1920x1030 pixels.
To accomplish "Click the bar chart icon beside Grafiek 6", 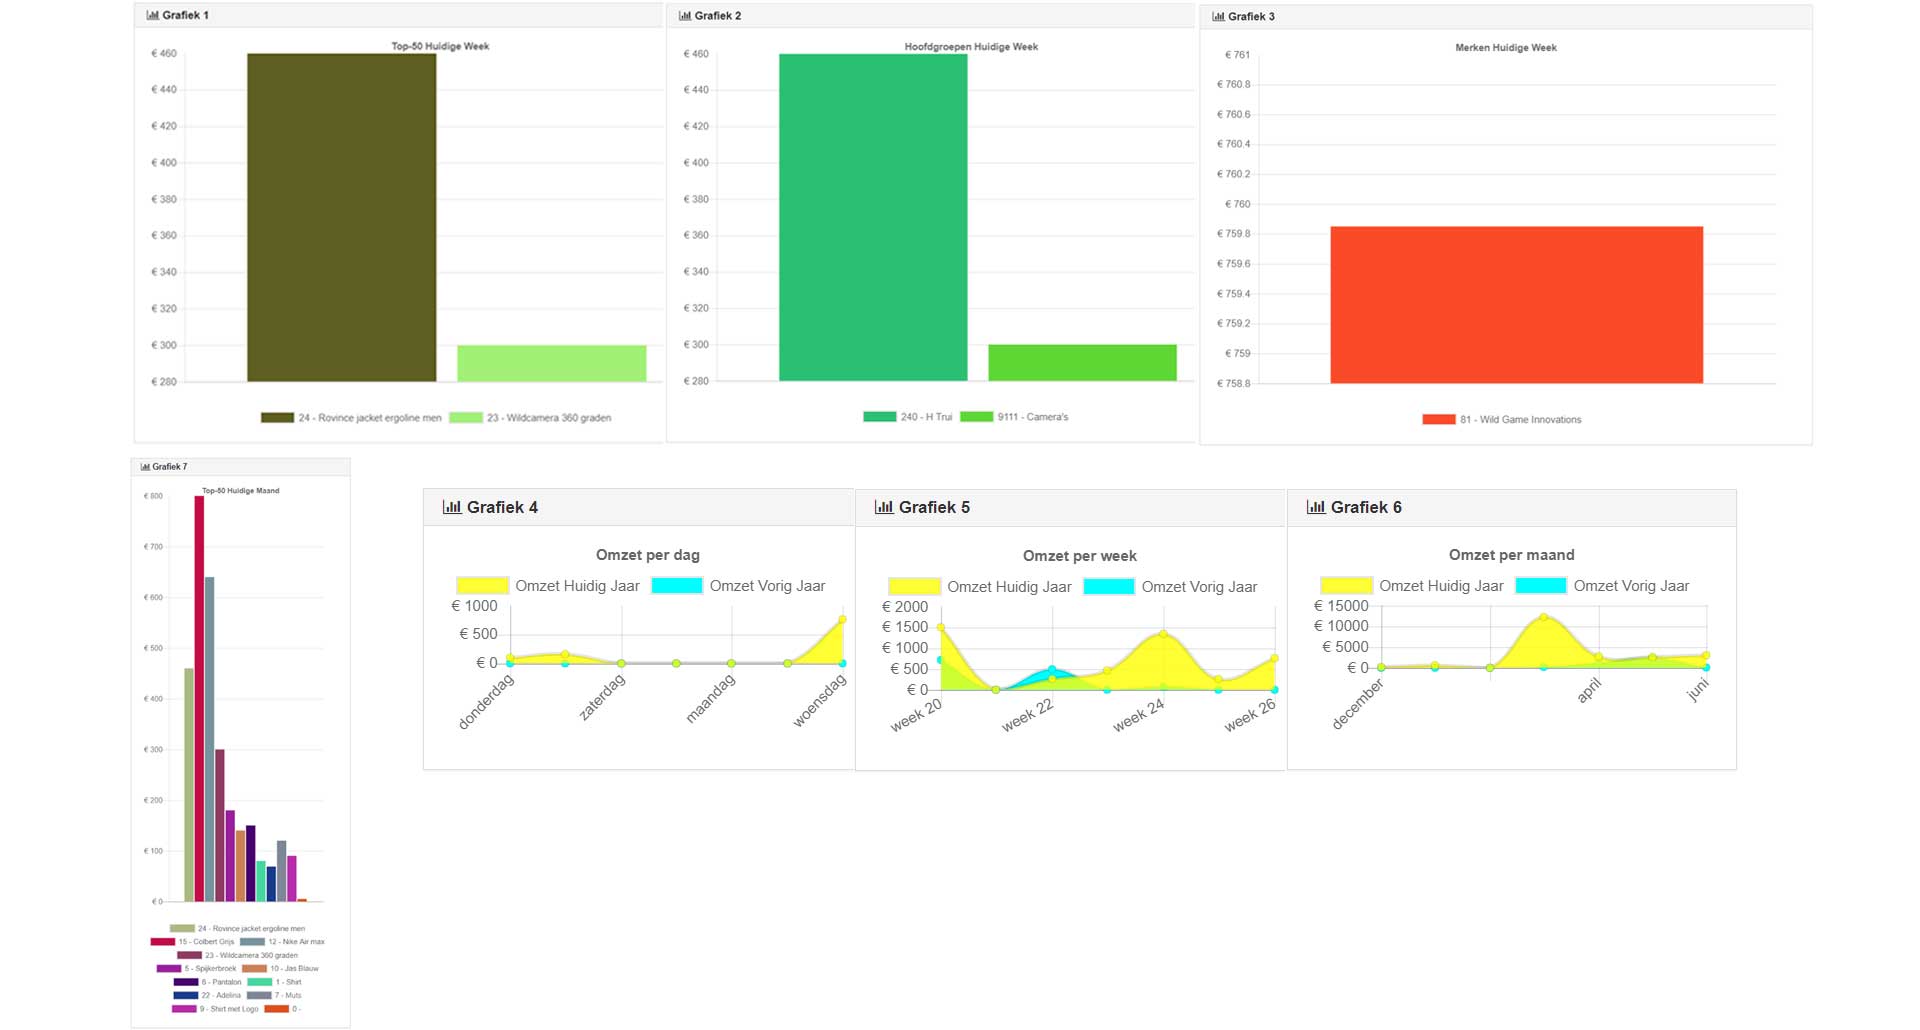I will click(x=1316, y=507).
